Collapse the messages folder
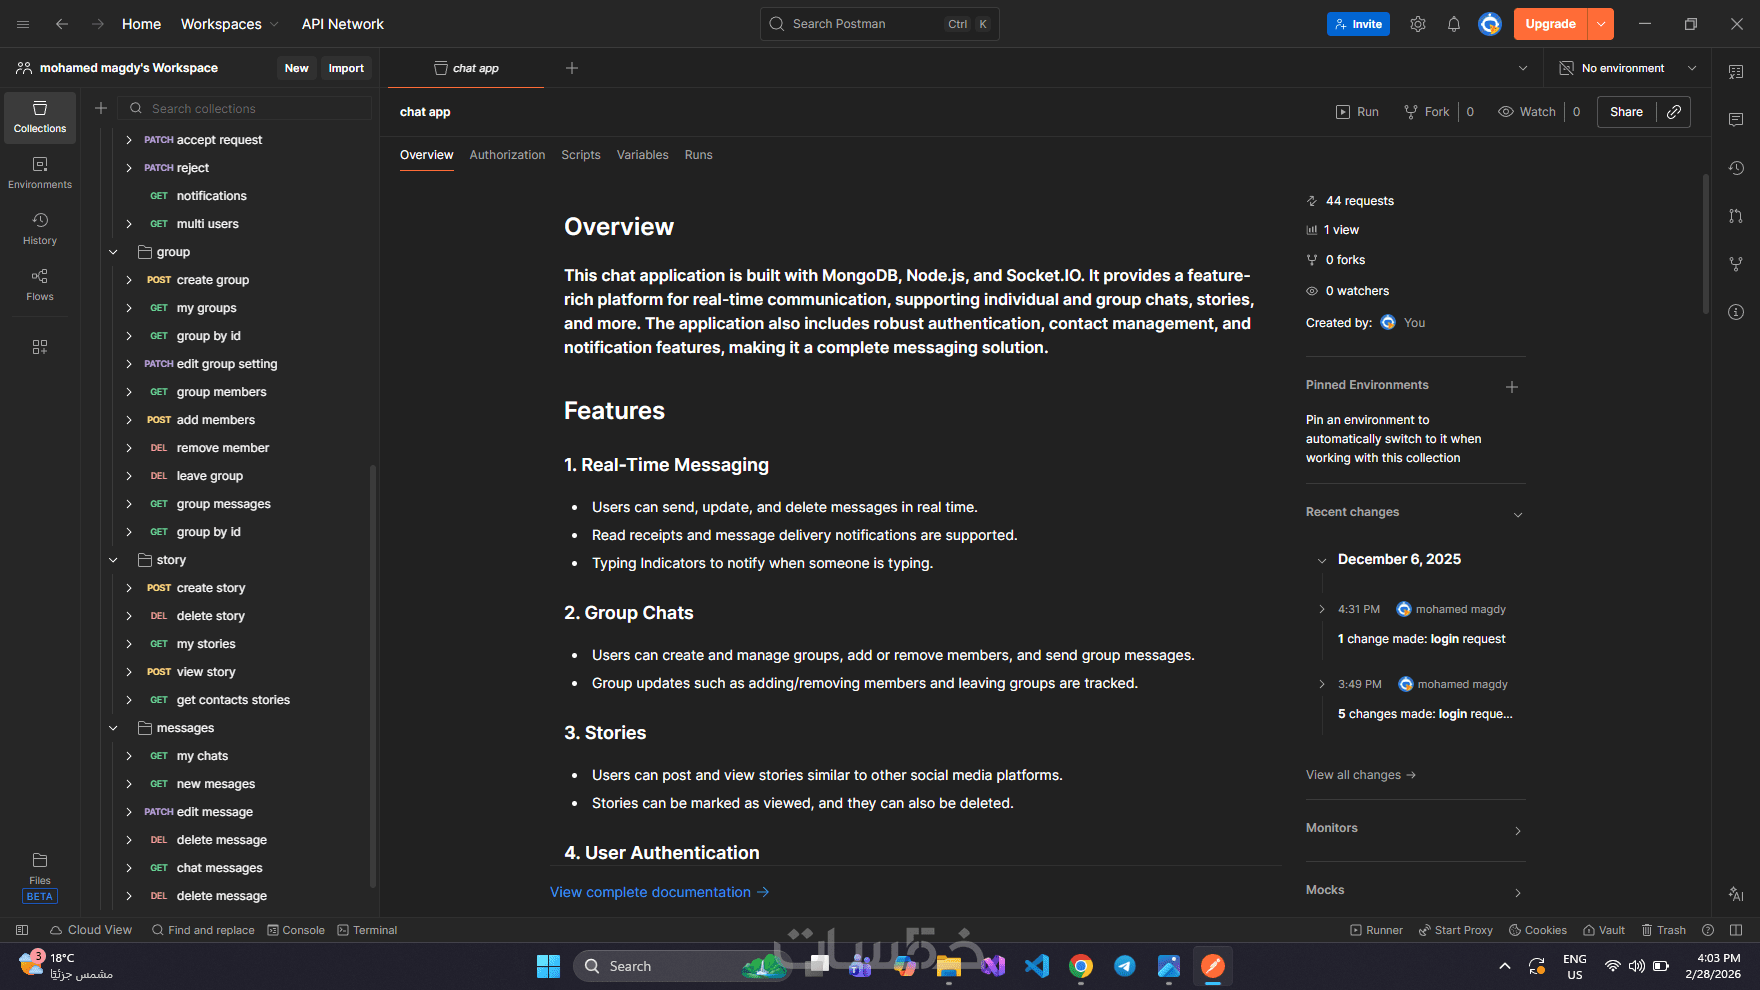Image resolution: width=1760 pixels, height=990 pixels. [113, 728]
